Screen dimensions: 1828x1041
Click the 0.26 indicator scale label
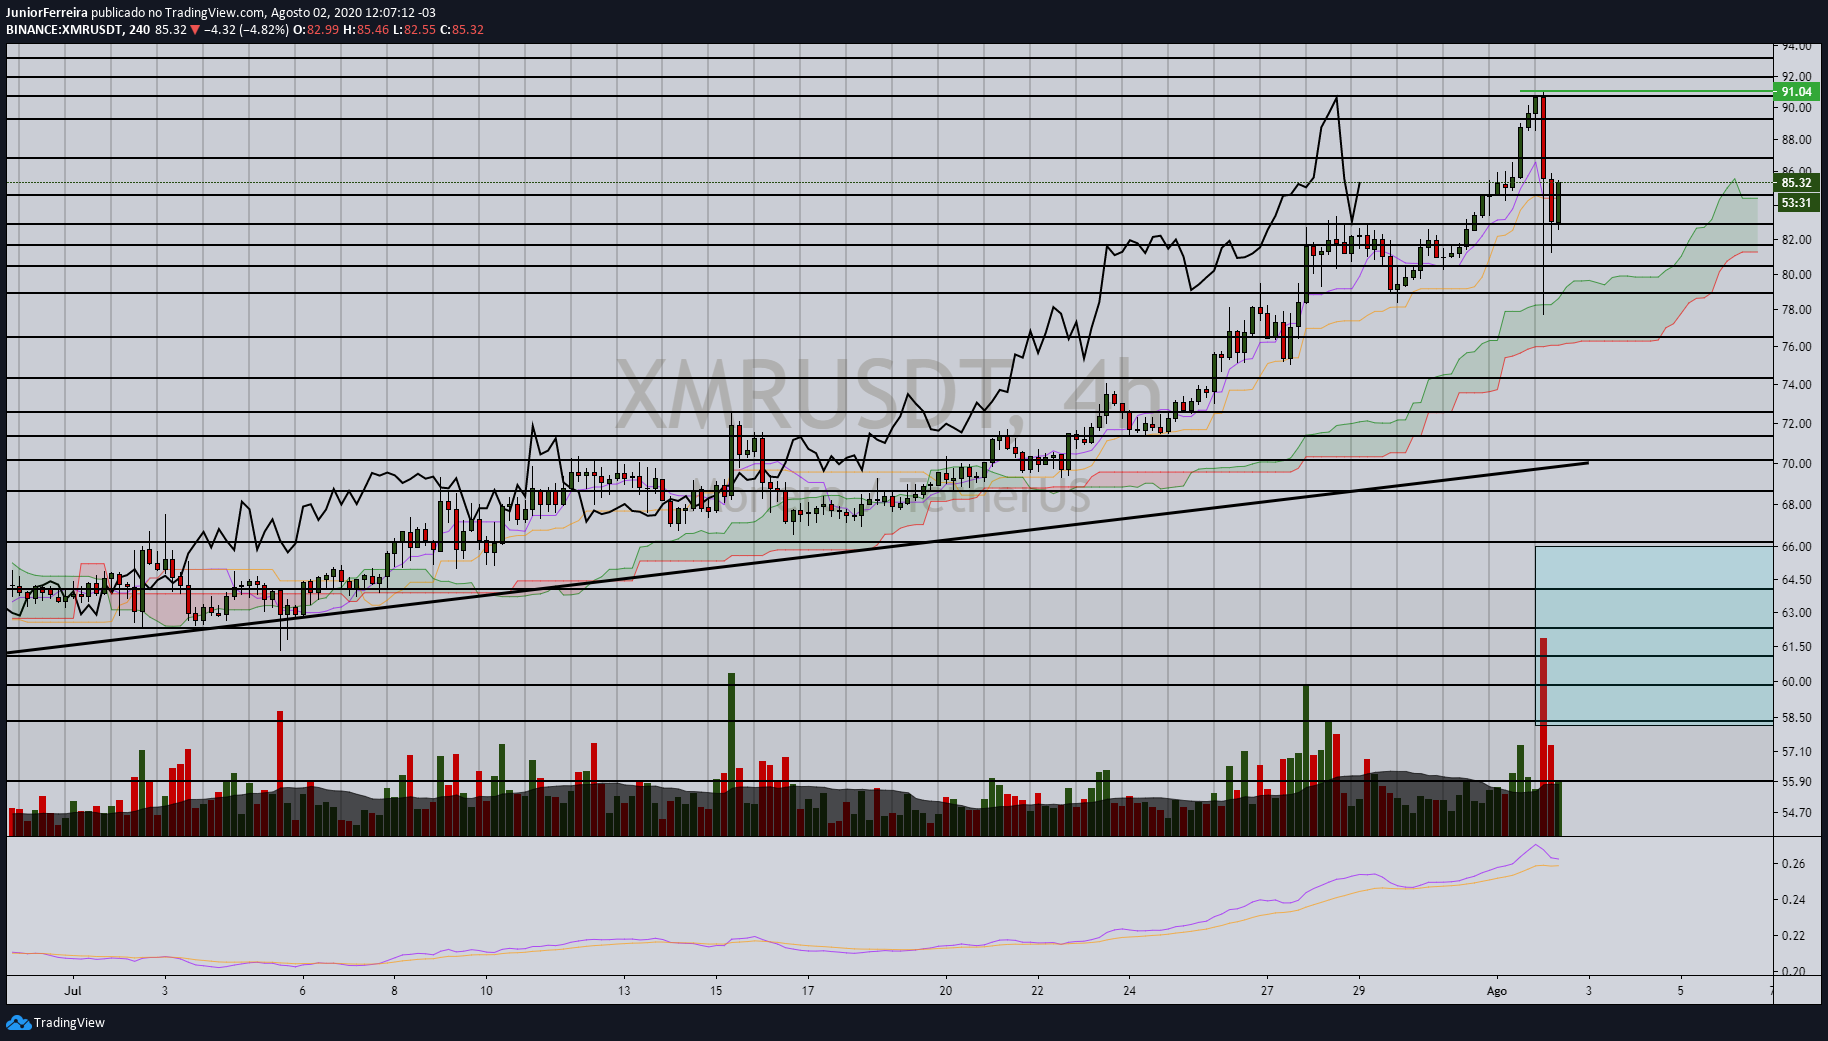(x=1793, y=864)
